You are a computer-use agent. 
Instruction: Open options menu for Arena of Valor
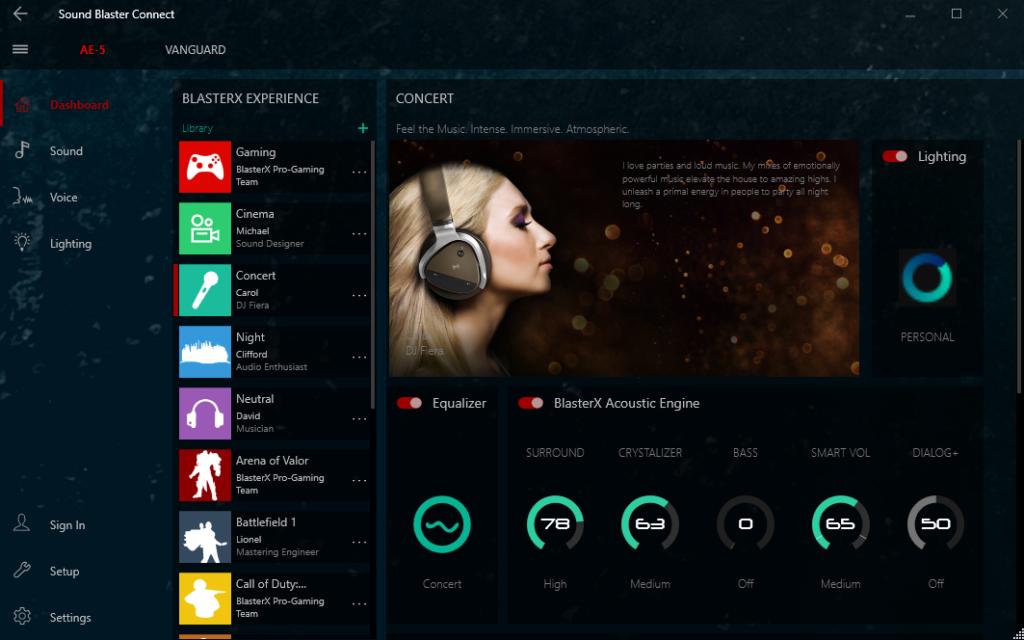tap(359, 481)
